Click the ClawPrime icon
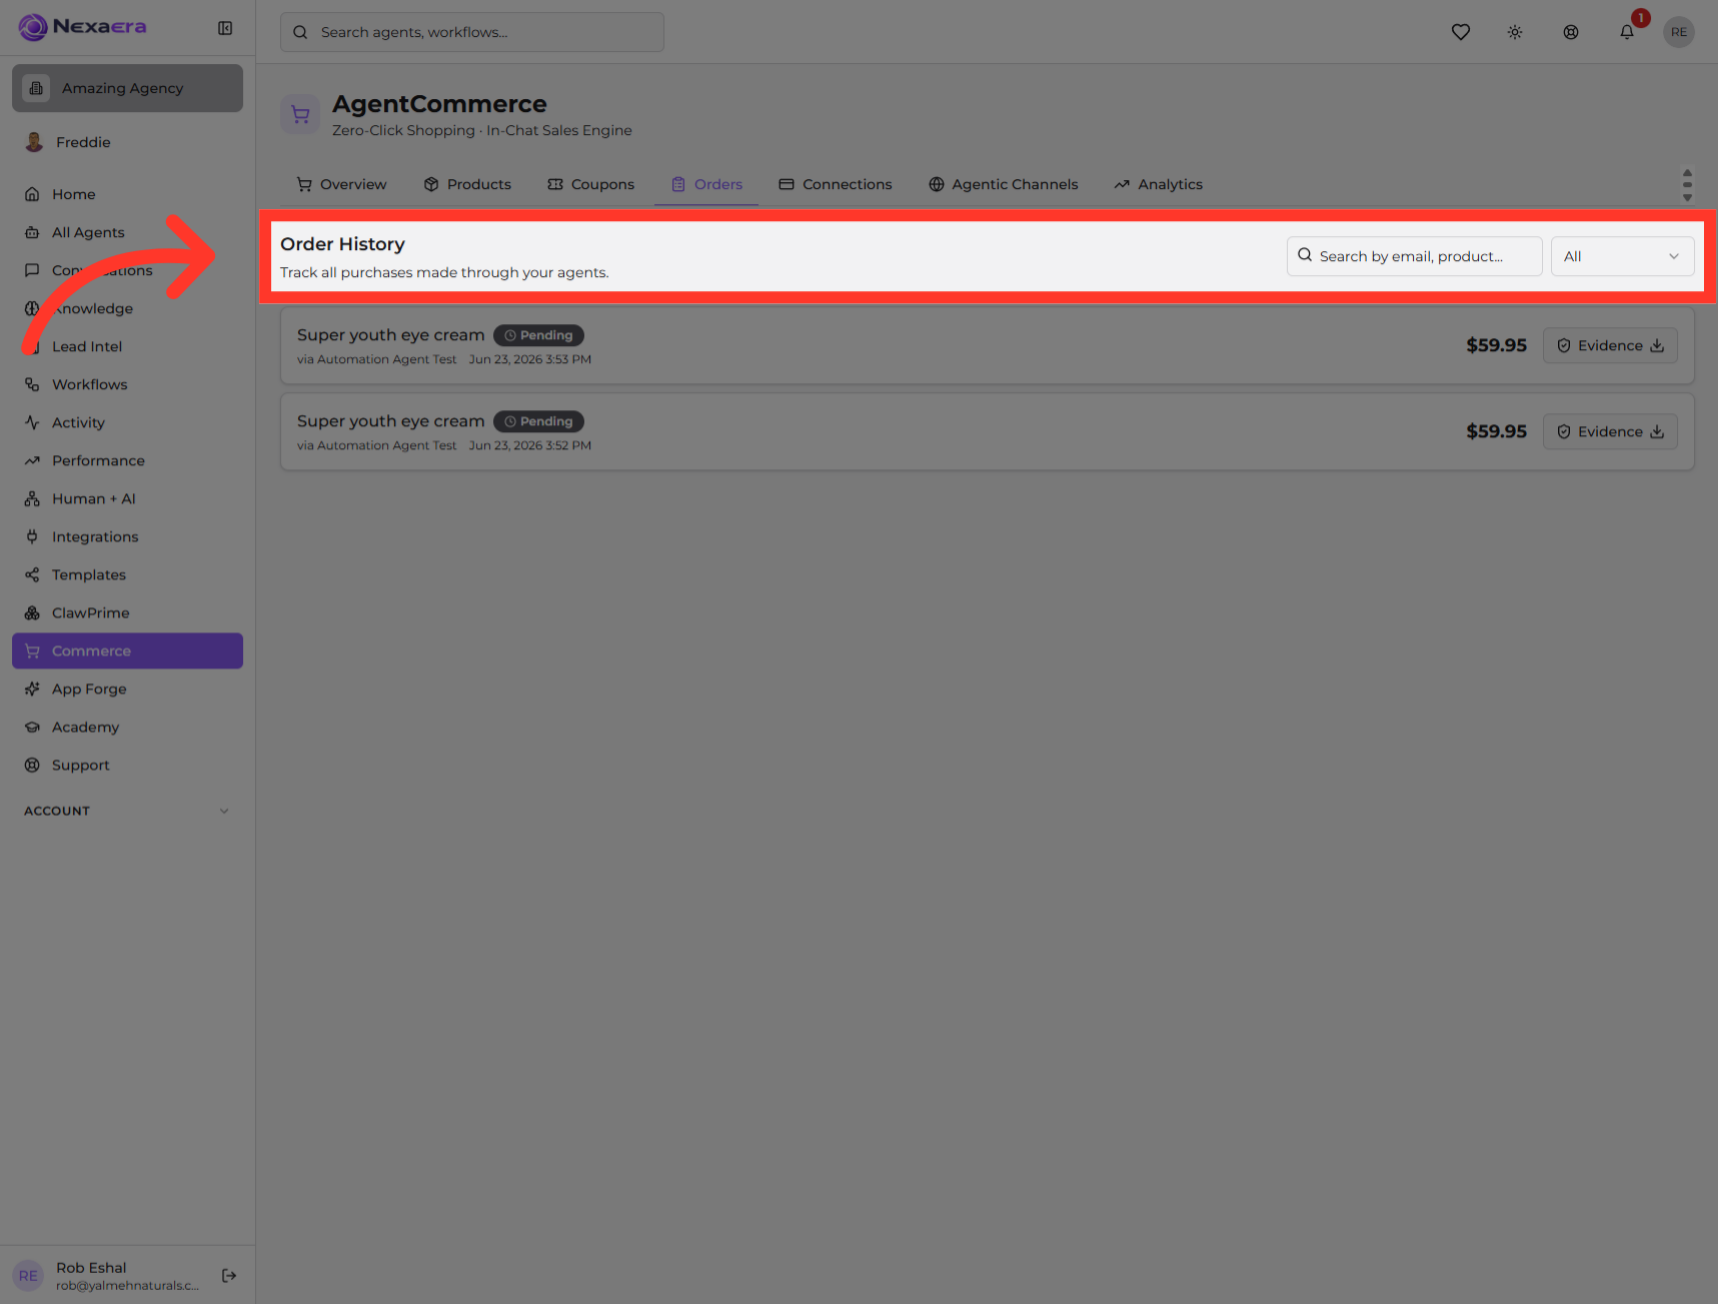The image size is (1718, 1304). point(32,612)
